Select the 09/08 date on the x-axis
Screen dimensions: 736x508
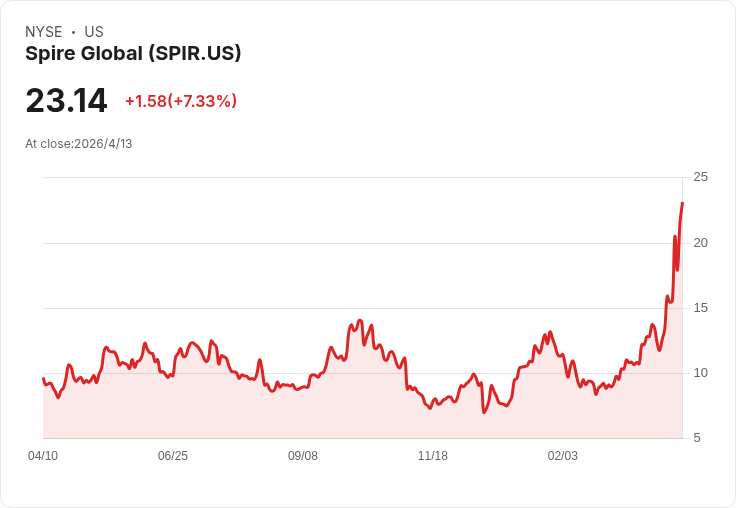[303, 456]
